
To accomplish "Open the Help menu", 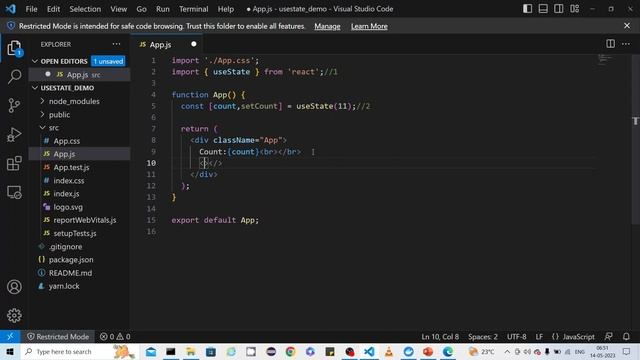I will coord(225,9).
